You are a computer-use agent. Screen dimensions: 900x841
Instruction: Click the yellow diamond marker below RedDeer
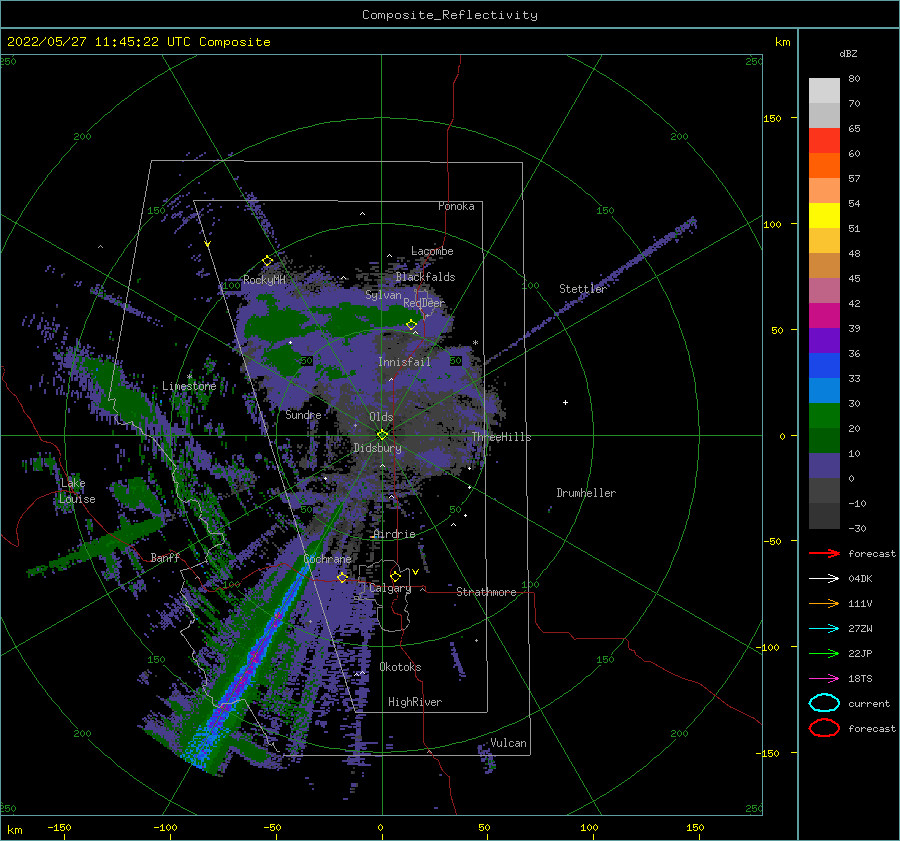tap(412, 324)
